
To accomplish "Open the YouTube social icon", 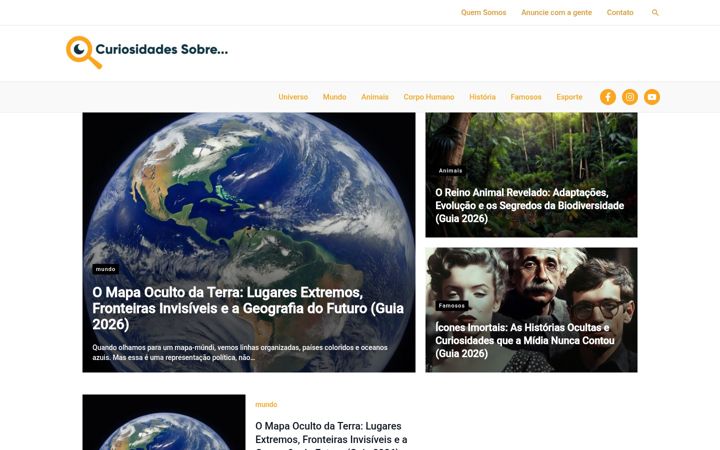I will (x=652, y=97).
